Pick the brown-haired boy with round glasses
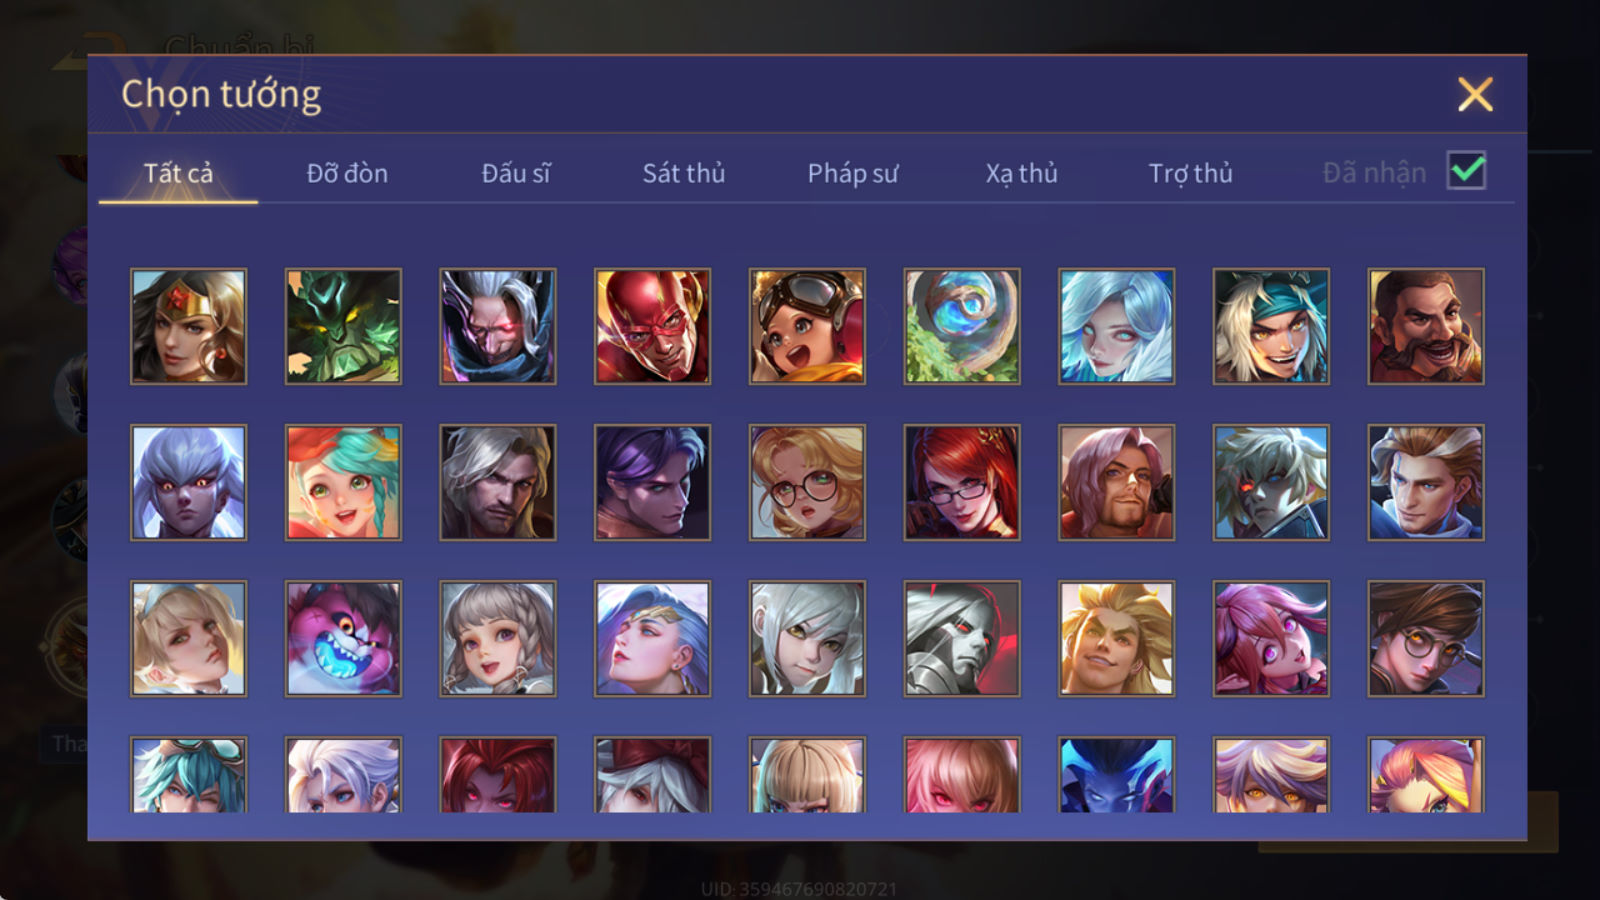The height and width of the screenshot is (900, 1600). click(1426, 638)
